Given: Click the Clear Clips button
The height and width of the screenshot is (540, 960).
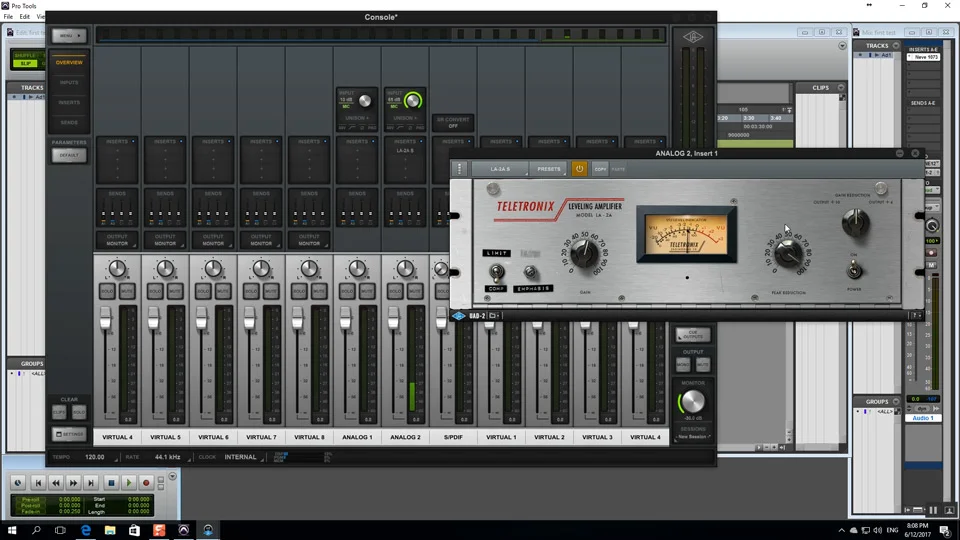Looking at the screenshot, I should point(59,412).
